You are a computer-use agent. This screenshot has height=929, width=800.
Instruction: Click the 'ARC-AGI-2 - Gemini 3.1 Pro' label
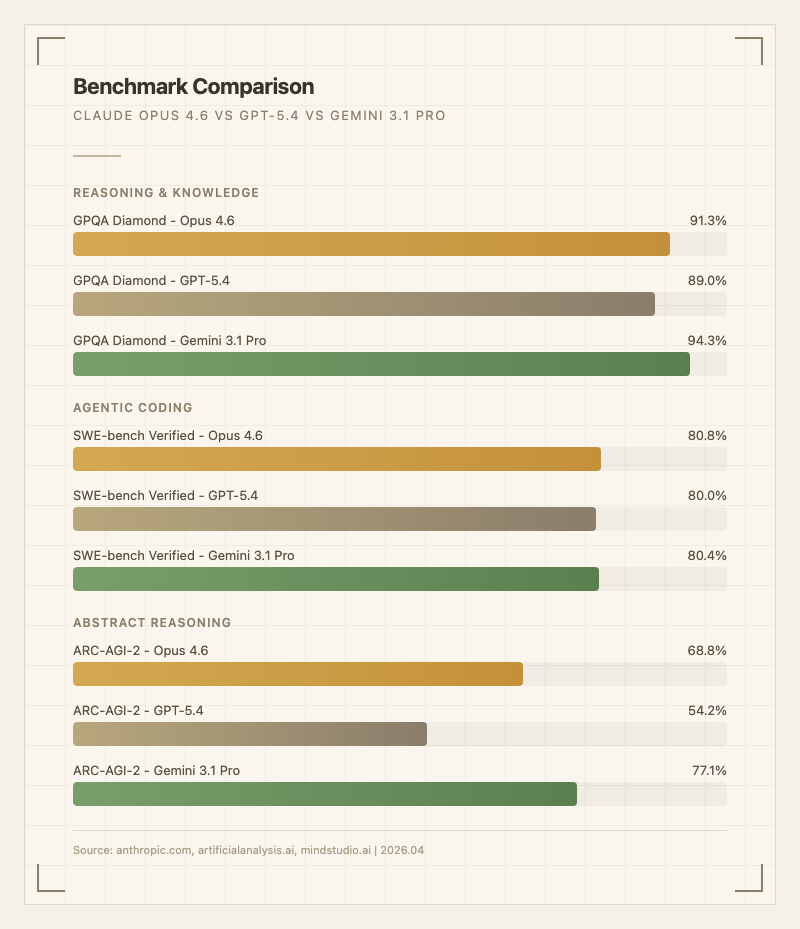[x=156, y=770]
